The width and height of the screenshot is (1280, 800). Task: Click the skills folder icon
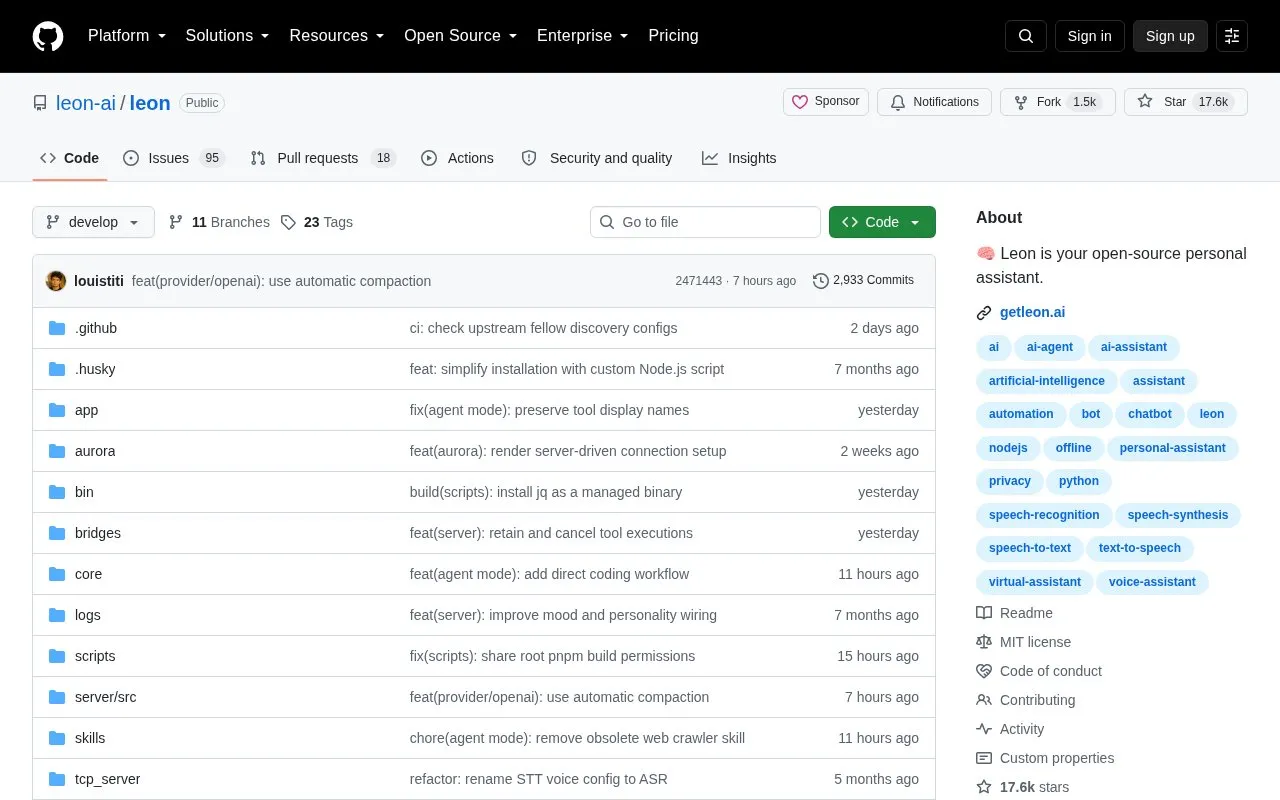[57, 738]
